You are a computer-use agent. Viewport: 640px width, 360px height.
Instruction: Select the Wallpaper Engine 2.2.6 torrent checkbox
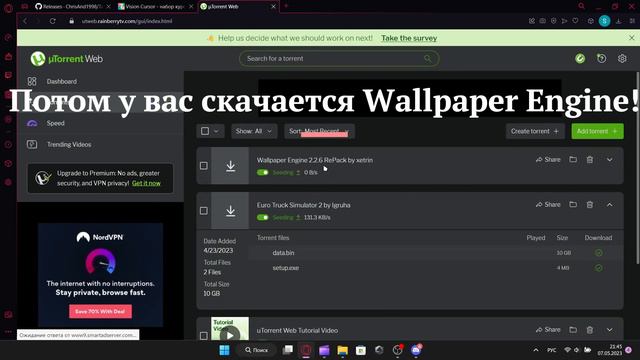204,166
